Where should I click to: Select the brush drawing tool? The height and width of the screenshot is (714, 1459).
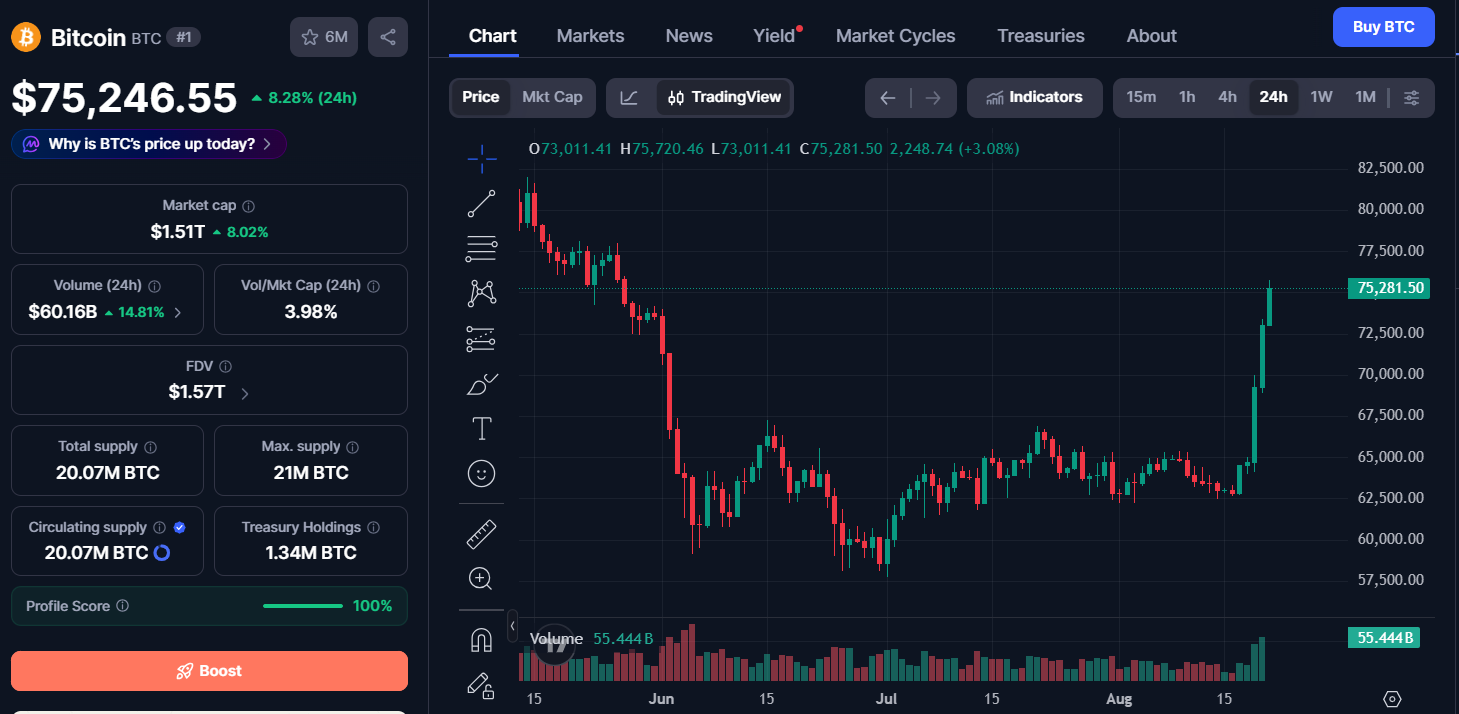click(x=482, y=384)
